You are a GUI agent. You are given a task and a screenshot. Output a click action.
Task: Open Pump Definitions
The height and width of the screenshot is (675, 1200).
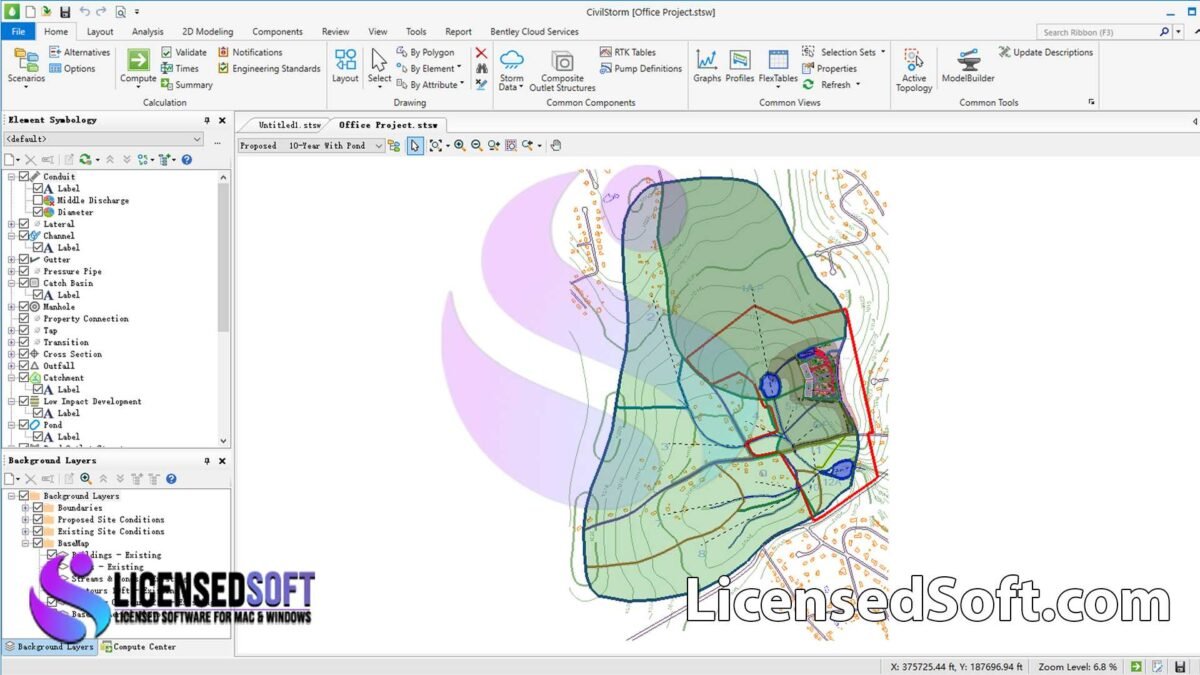click(641, 69)
